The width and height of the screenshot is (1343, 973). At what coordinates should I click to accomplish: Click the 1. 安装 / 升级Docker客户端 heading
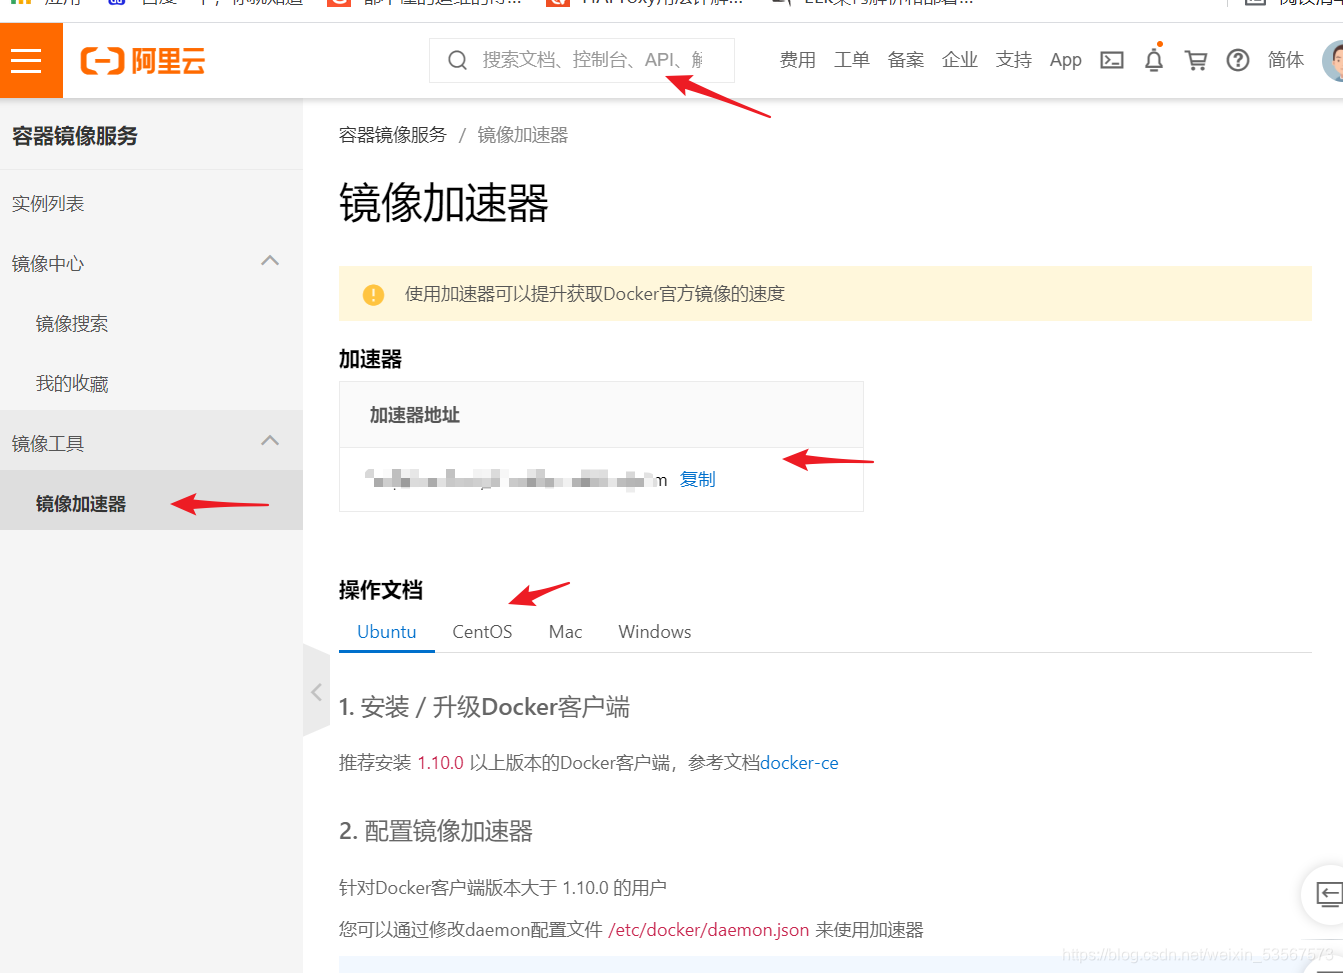tap(484, 707)
